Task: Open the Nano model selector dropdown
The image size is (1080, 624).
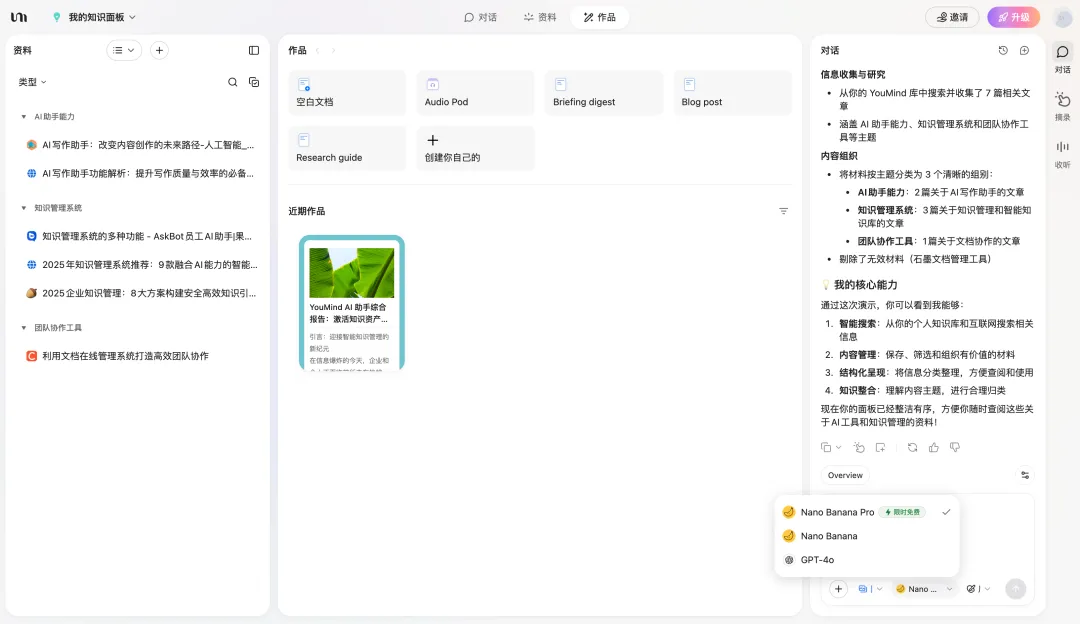Action: (x=922, y=589)
